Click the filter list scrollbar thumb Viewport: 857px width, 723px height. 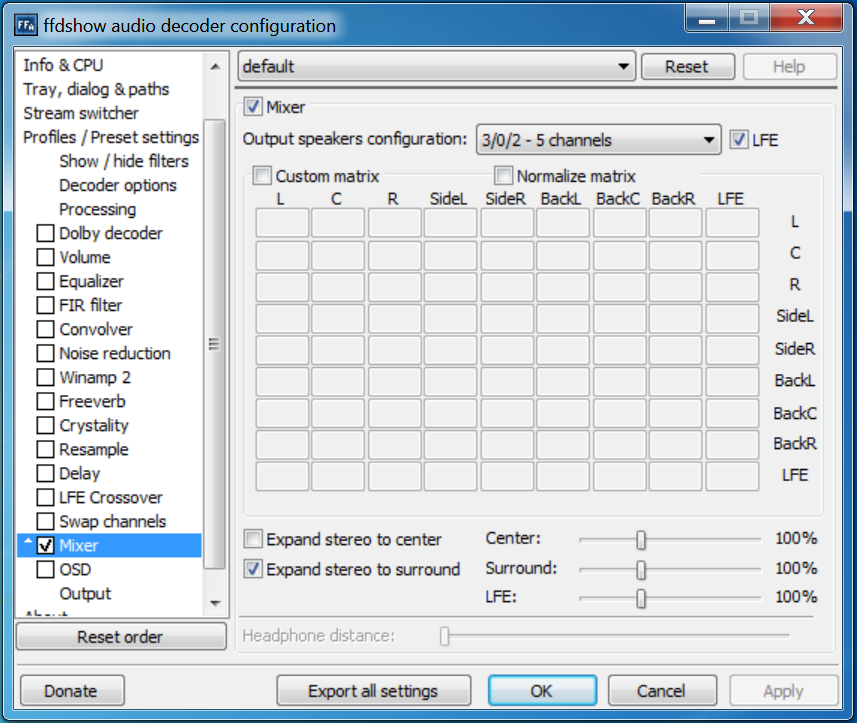click(213, 344)
